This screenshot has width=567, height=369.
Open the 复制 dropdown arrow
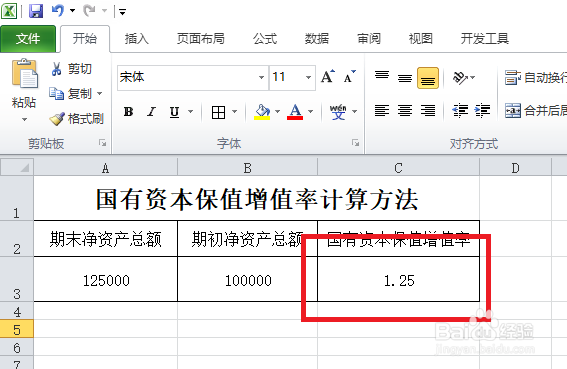[x=99, y=94]
